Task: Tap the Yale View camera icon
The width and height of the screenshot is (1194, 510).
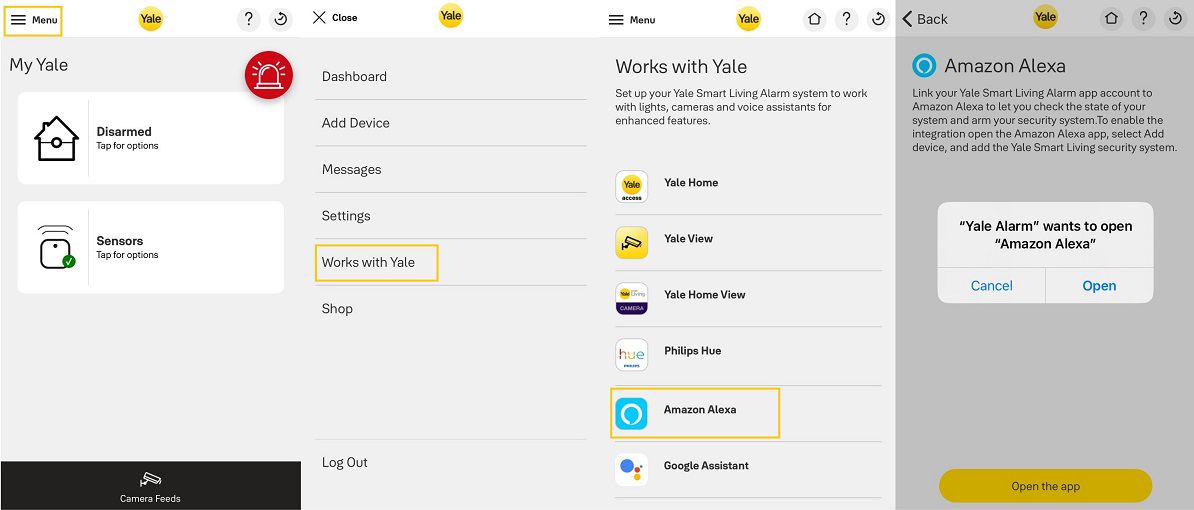Action: 631,243
